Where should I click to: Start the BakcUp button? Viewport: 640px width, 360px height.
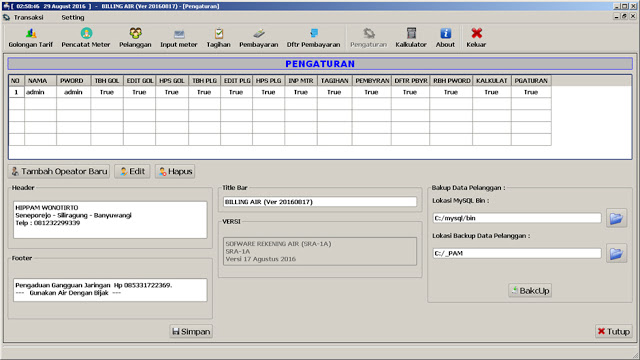530,291
